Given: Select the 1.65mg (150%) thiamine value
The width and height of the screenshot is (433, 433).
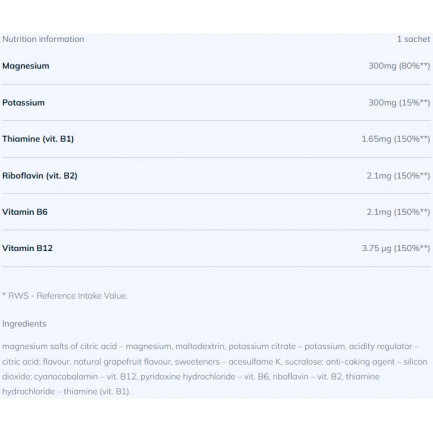Looking at the screenshot, I should pos(396,139).
